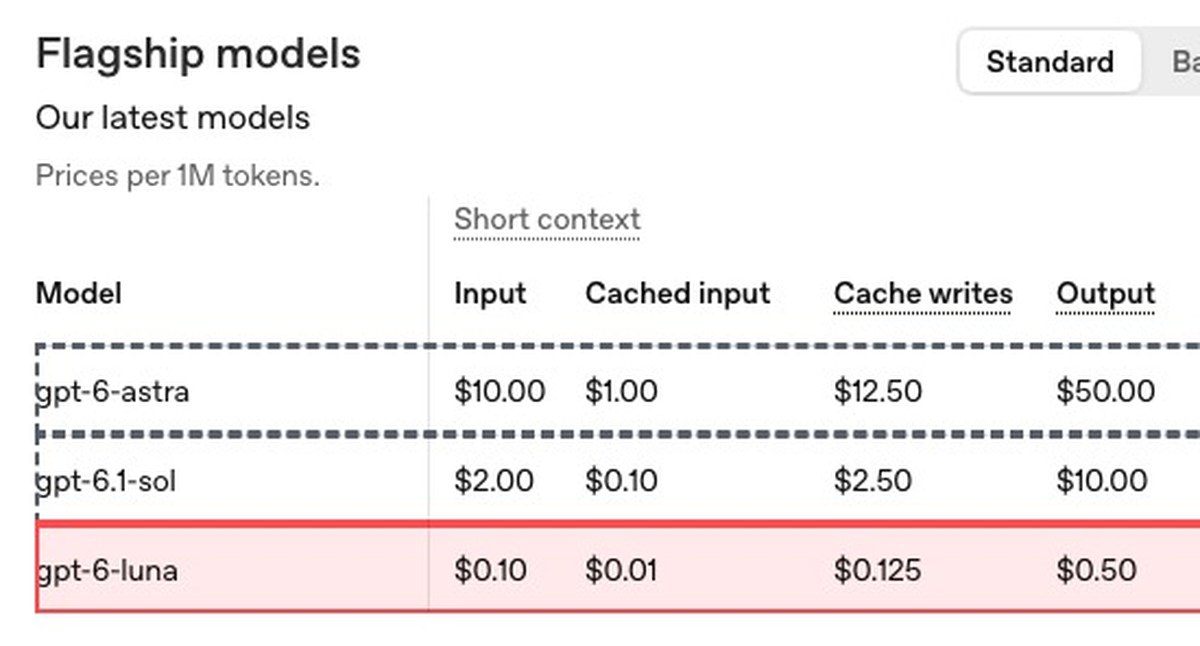Click the Prices per 1M tokens note
The image size is (1200, 646).
(x=178, y=177)
